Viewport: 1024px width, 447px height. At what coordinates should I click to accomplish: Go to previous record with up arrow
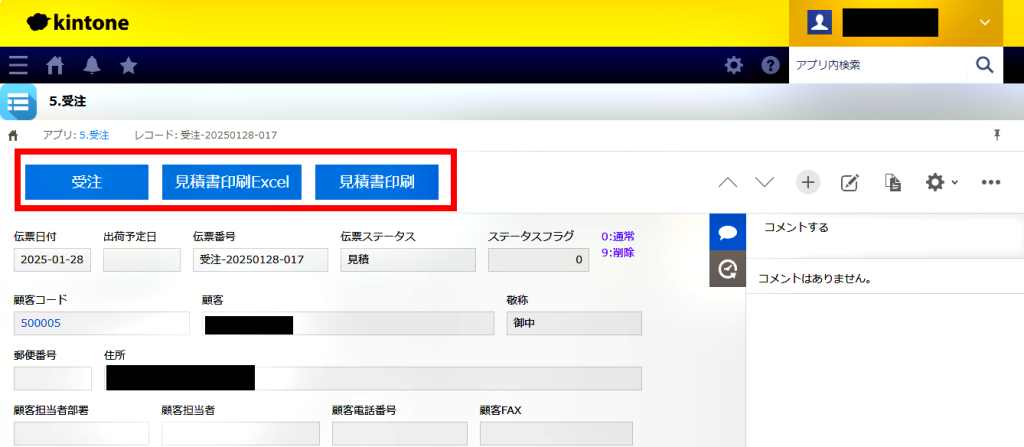coord(728,182)
